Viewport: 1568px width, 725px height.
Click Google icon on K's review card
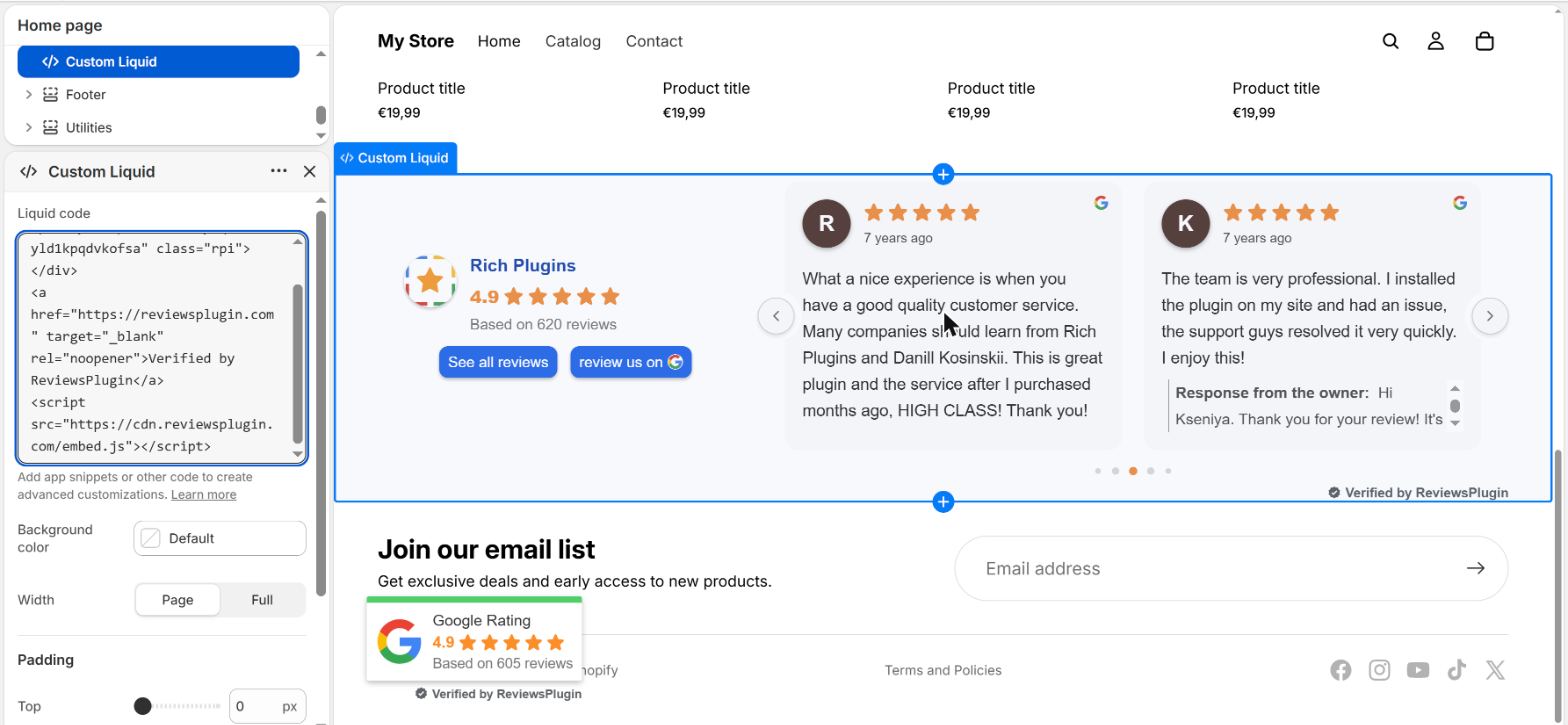(1460, 202)
